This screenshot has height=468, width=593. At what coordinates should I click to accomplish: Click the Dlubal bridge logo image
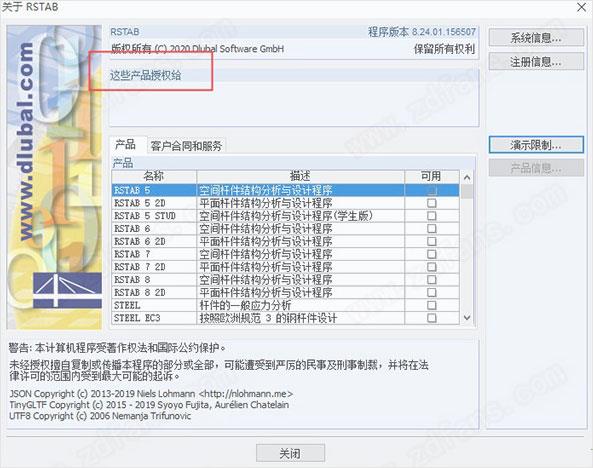[67, 289]
